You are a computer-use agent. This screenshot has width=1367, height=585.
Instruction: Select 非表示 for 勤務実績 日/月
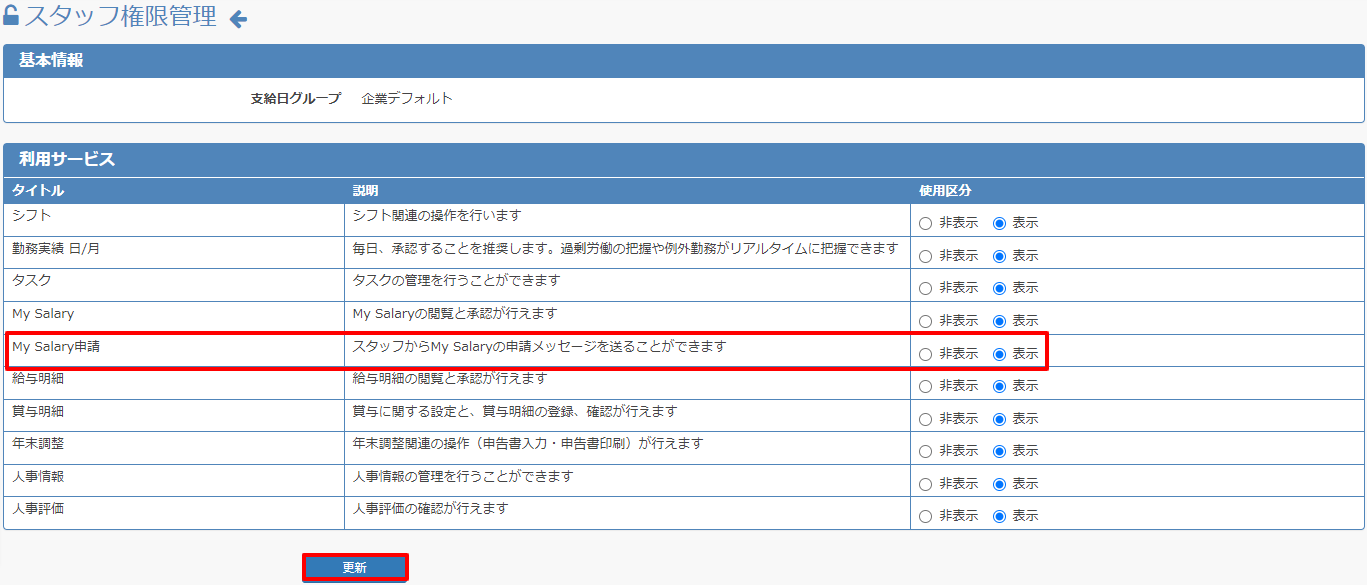925,256
